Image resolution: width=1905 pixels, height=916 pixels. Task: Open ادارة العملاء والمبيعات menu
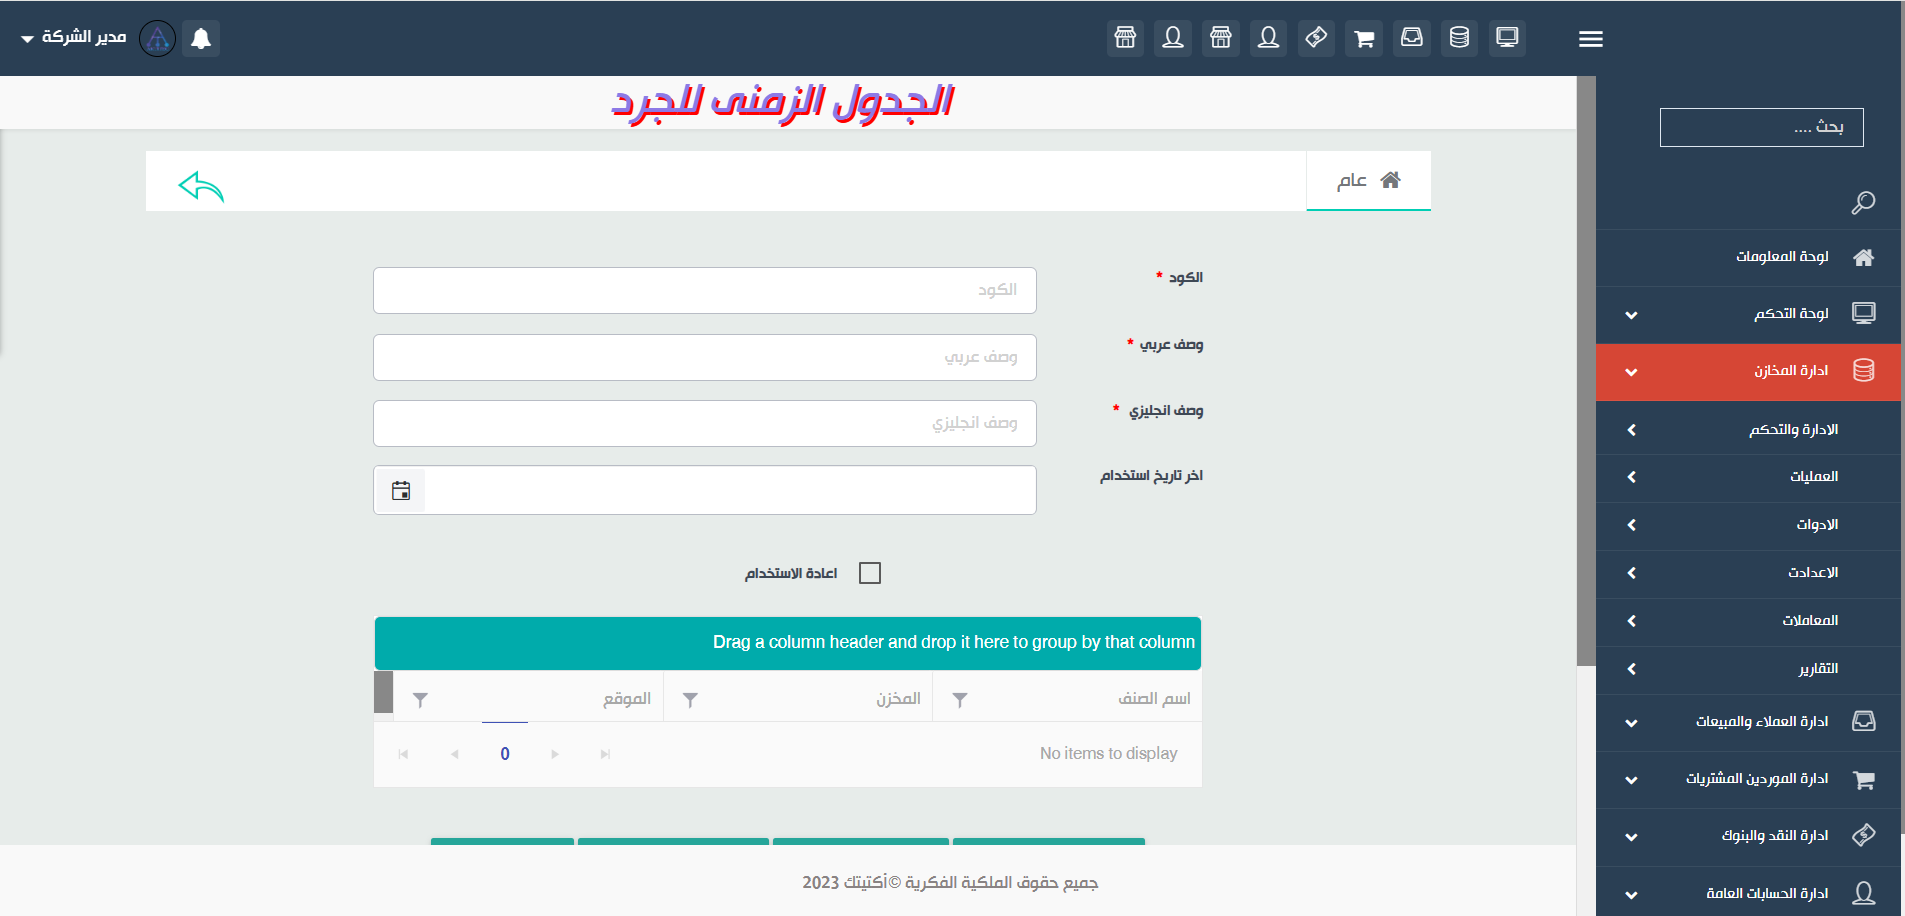pyautogui.click(x=1748, y=722)
